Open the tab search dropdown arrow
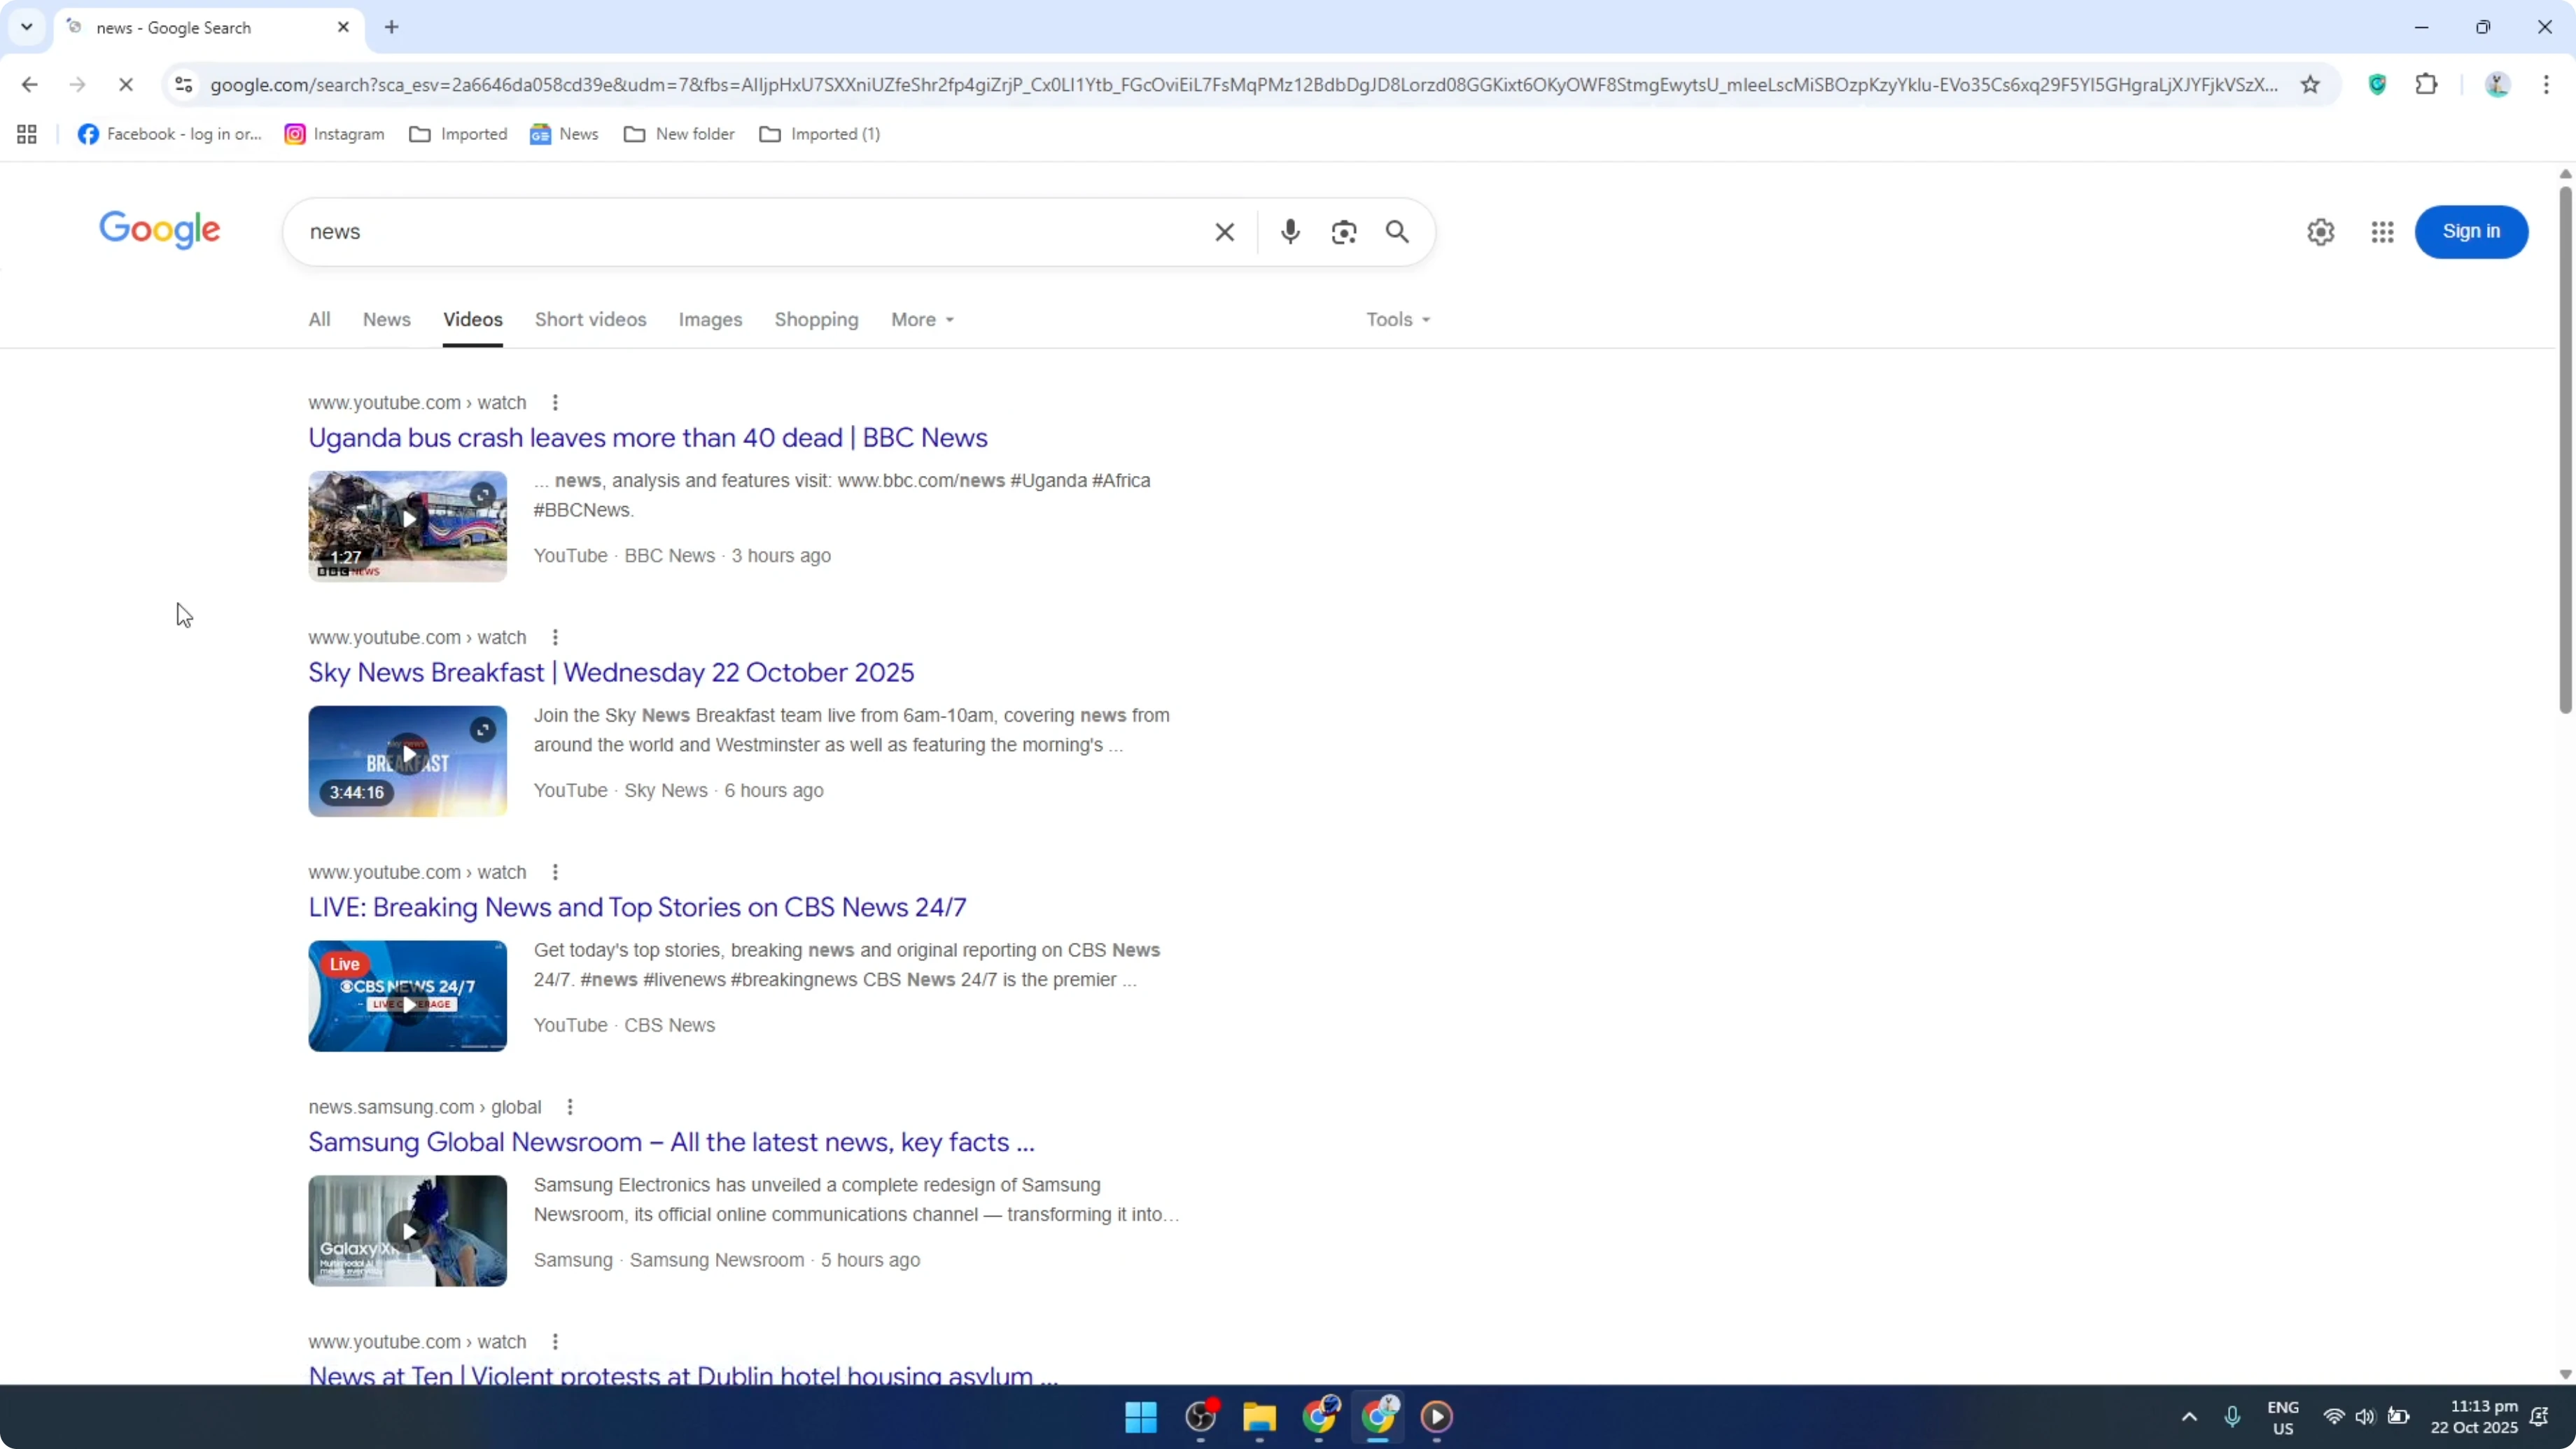2576x1449 pixels. [x=27, y=27]
